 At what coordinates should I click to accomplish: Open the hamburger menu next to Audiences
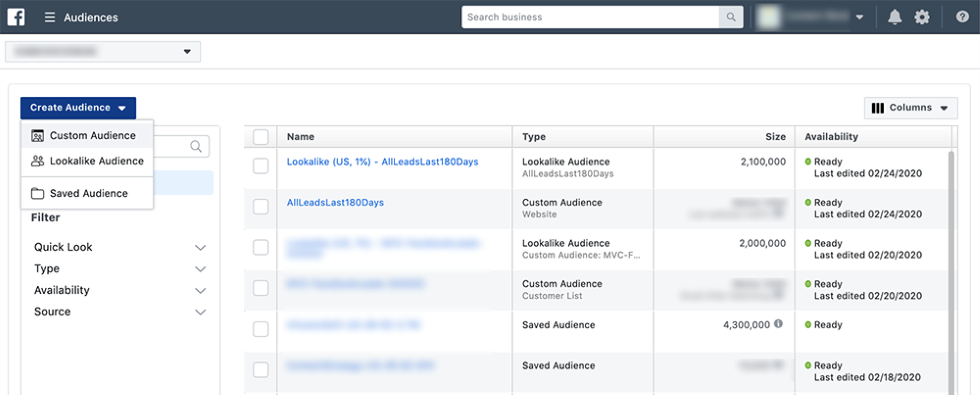click(x=50, y=18)
